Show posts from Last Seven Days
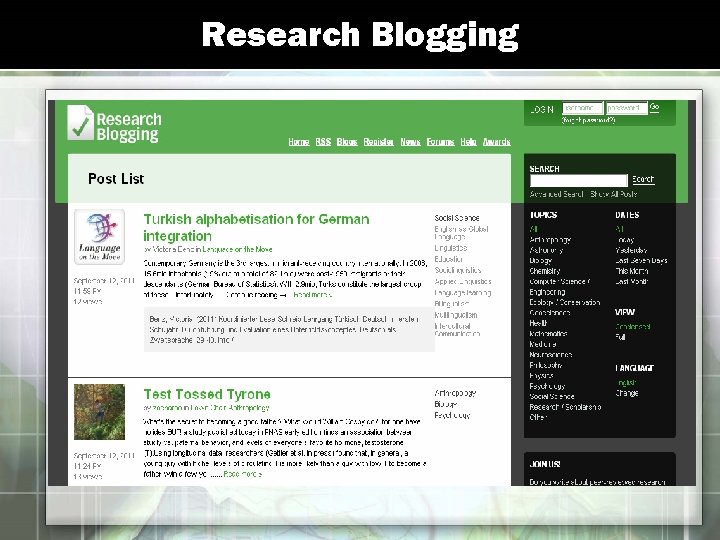720x540 pixels. pyautogui.click(x=641, y=260)
